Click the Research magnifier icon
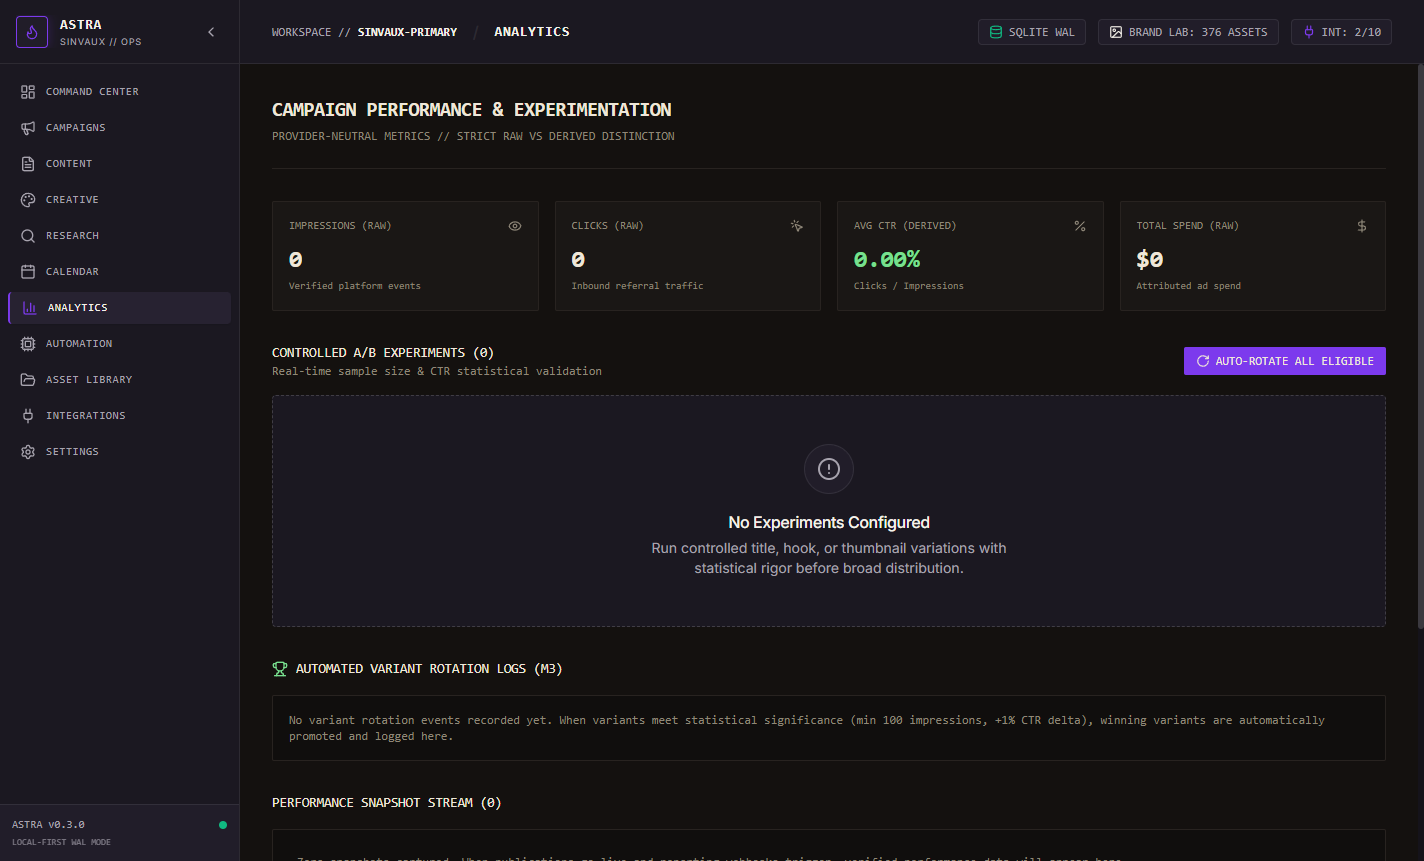This screenshot has width=1424, height=861. pos(28,236)
